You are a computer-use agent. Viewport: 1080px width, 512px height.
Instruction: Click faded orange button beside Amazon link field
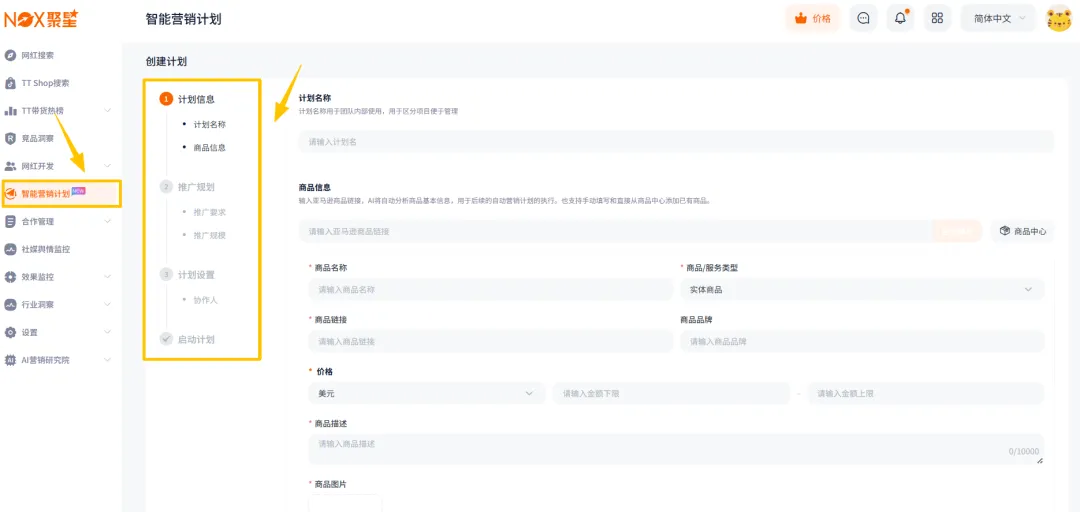(x=957, y=232)
